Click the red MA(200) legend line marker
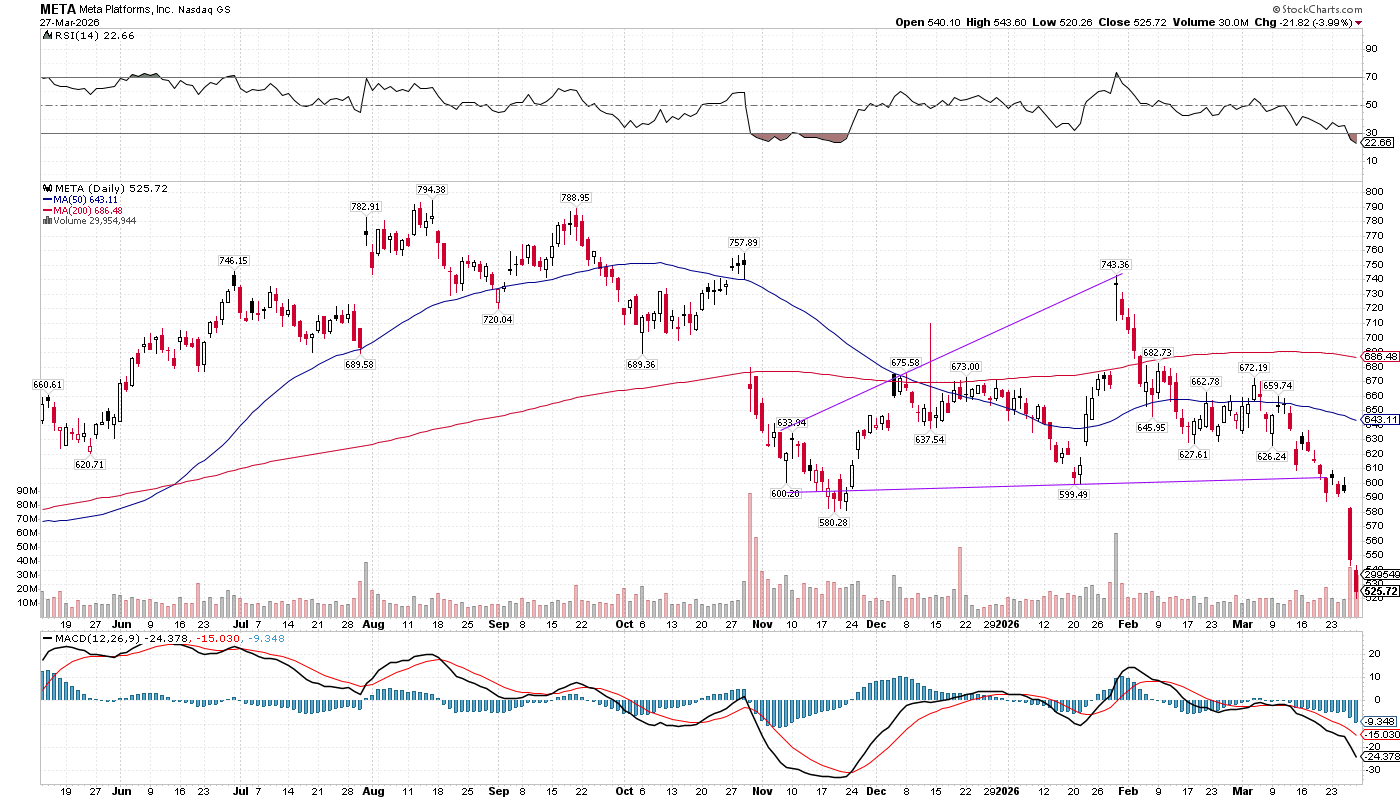 [46, 210]
